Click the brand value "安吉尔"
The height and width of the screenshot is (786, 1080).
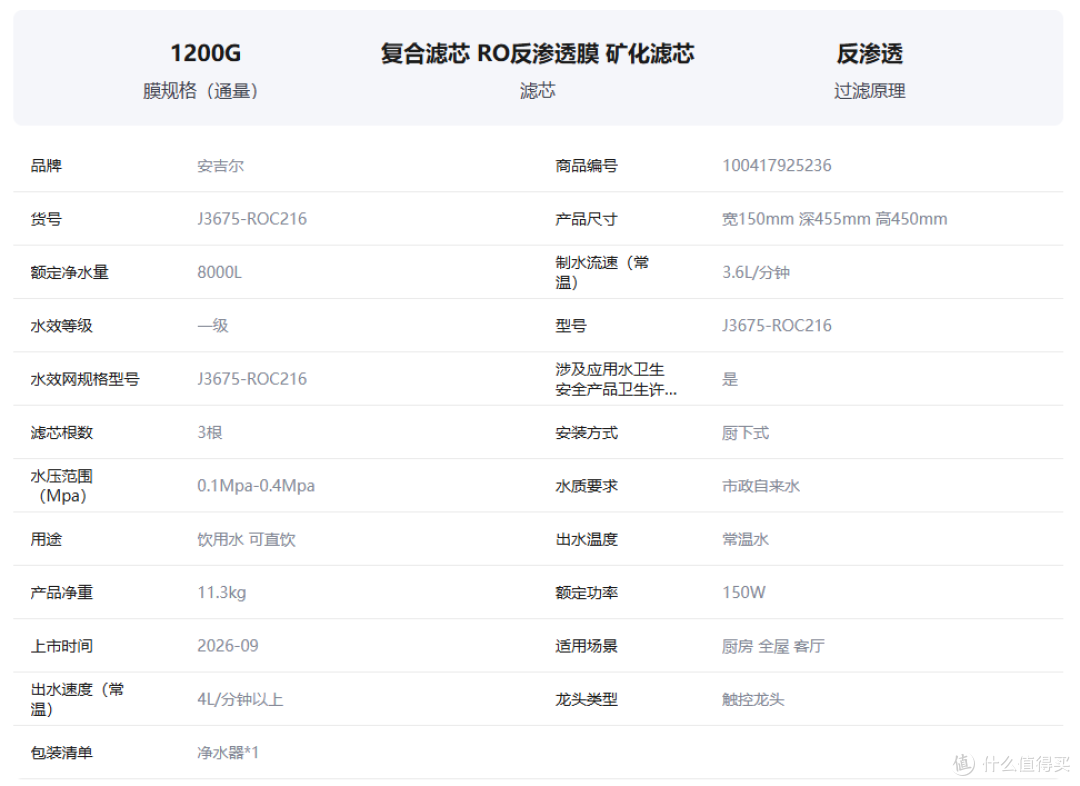[220, 166]
